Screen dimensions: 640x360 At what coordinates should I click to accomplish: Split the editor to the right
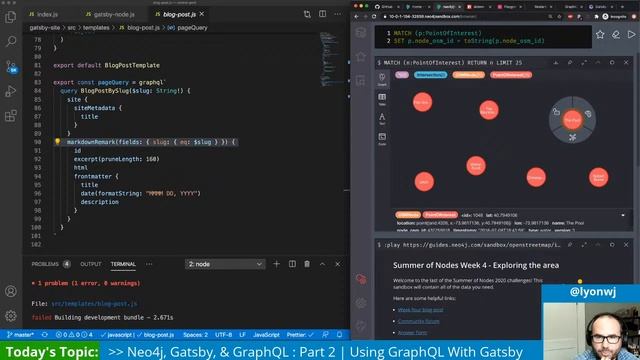322,14
